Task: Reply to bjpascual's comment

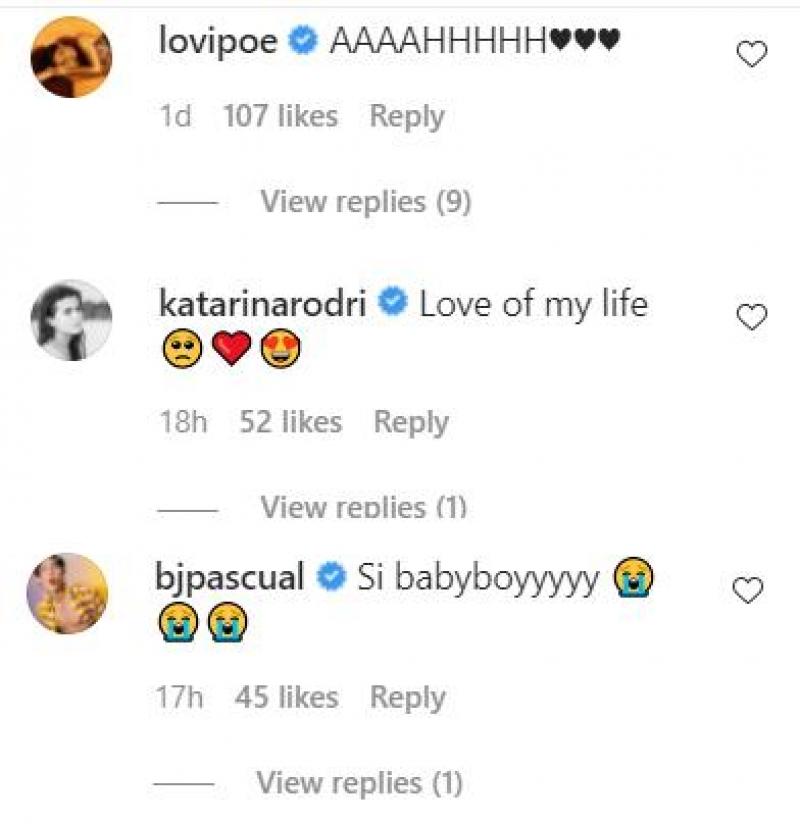Action: coord(406,697)
